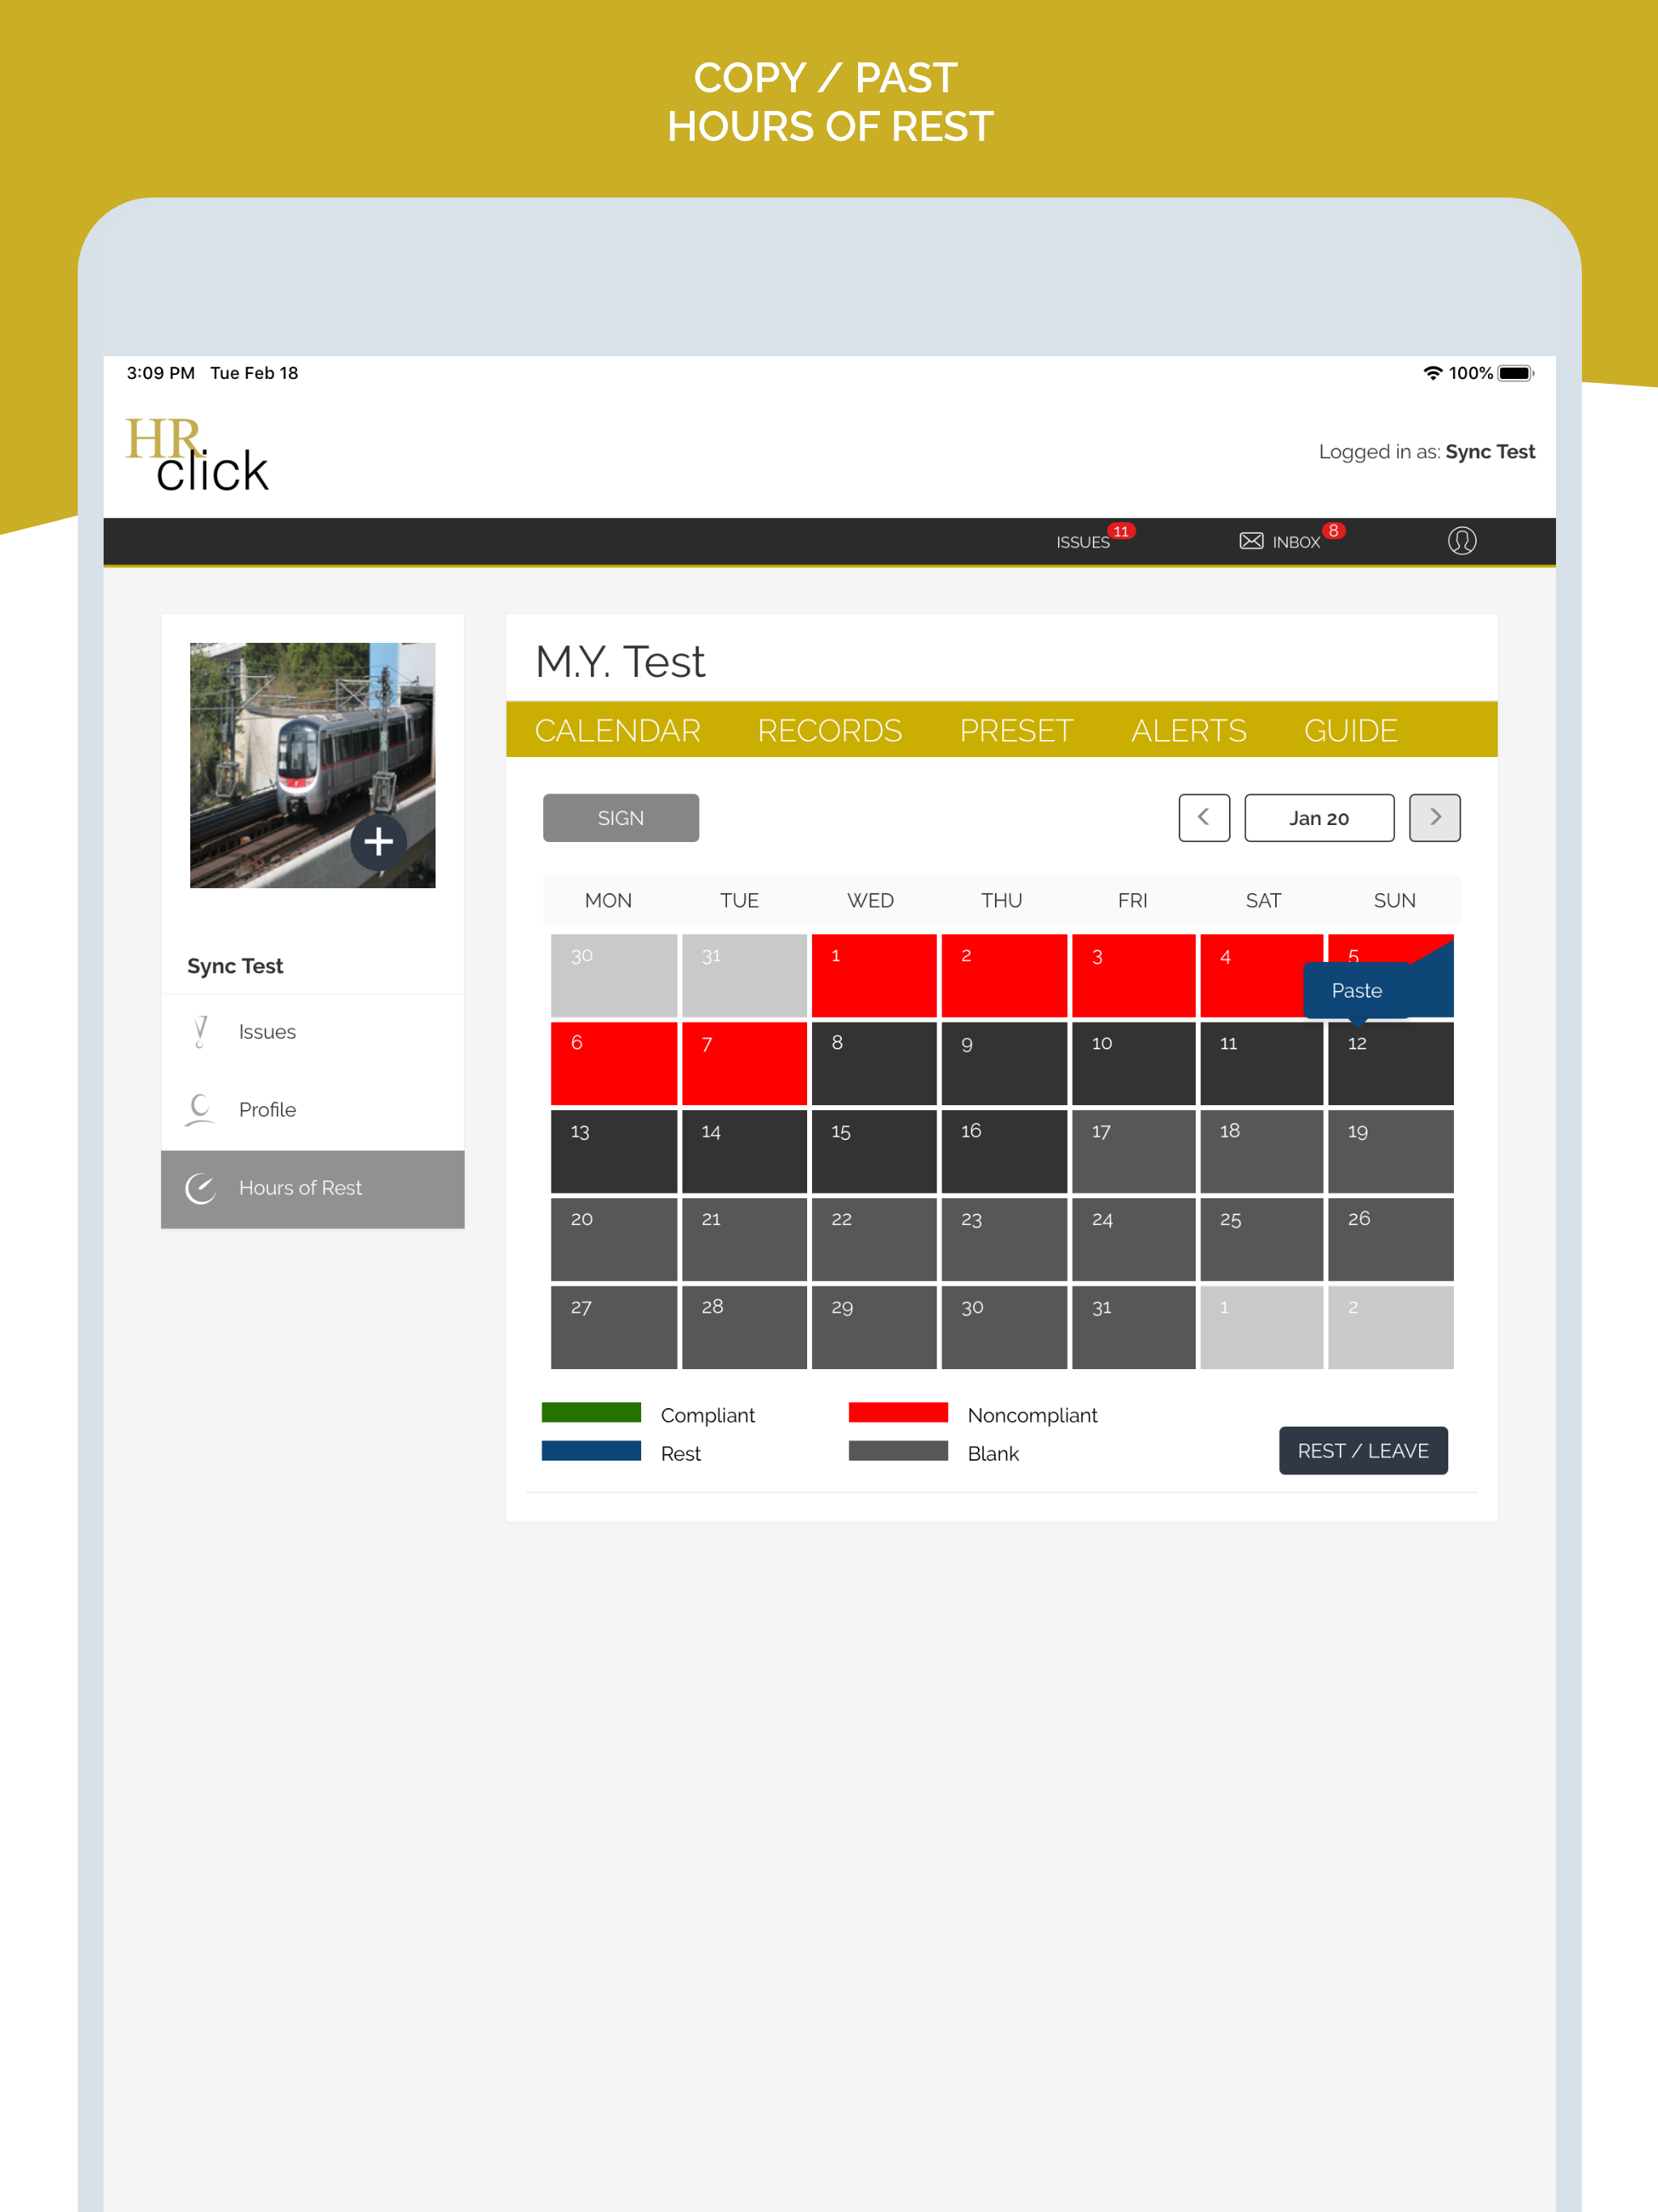Open Profile in the sidebar
Screen dimensions: 1658x2212
[312, 1110]
